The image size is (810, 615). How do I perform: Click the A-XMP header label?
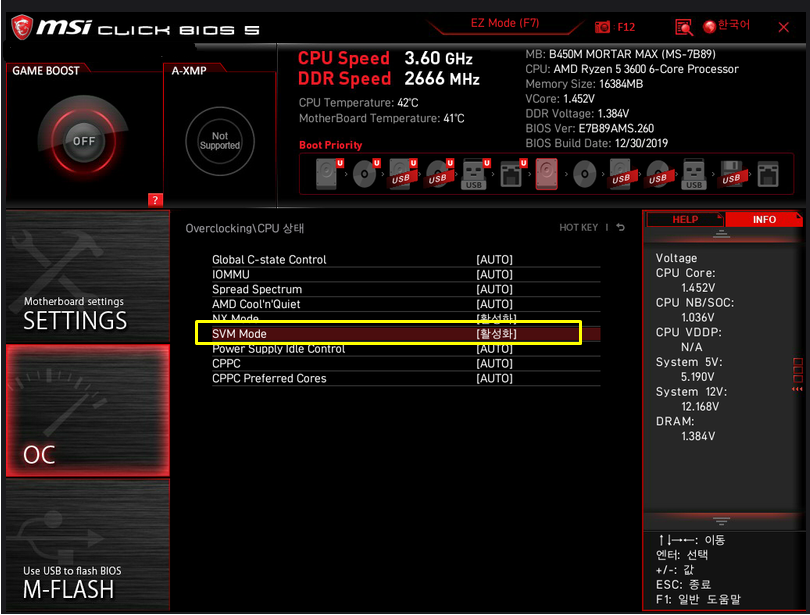[x=189, y=71]
